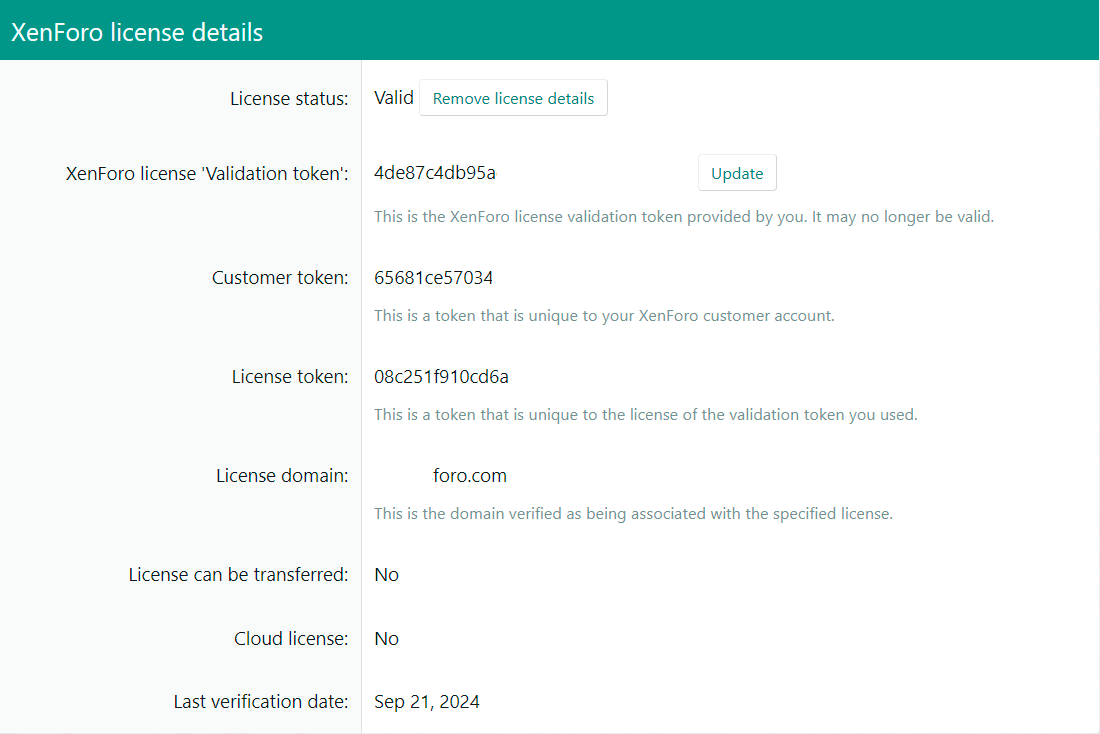The height and width of the screenshot is (734, 1100).
Task: Select the validation token value 4de87c4db95a
Action: pos(435,173)
